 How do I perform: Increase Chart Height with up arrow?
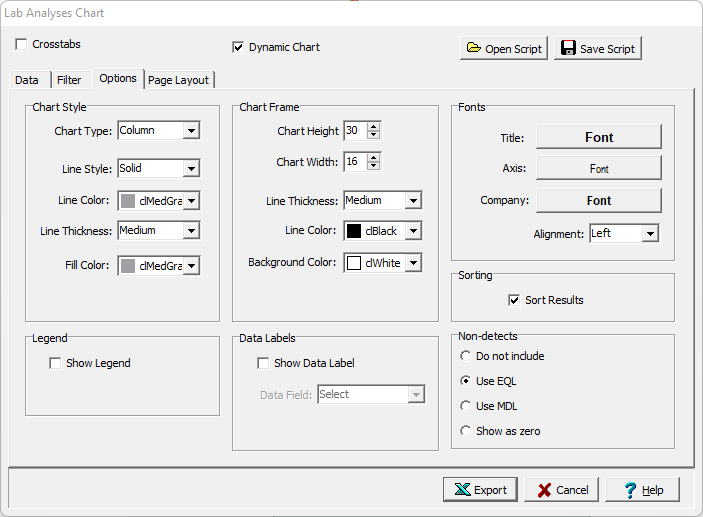pyautogui.click(x=373, y=127)
